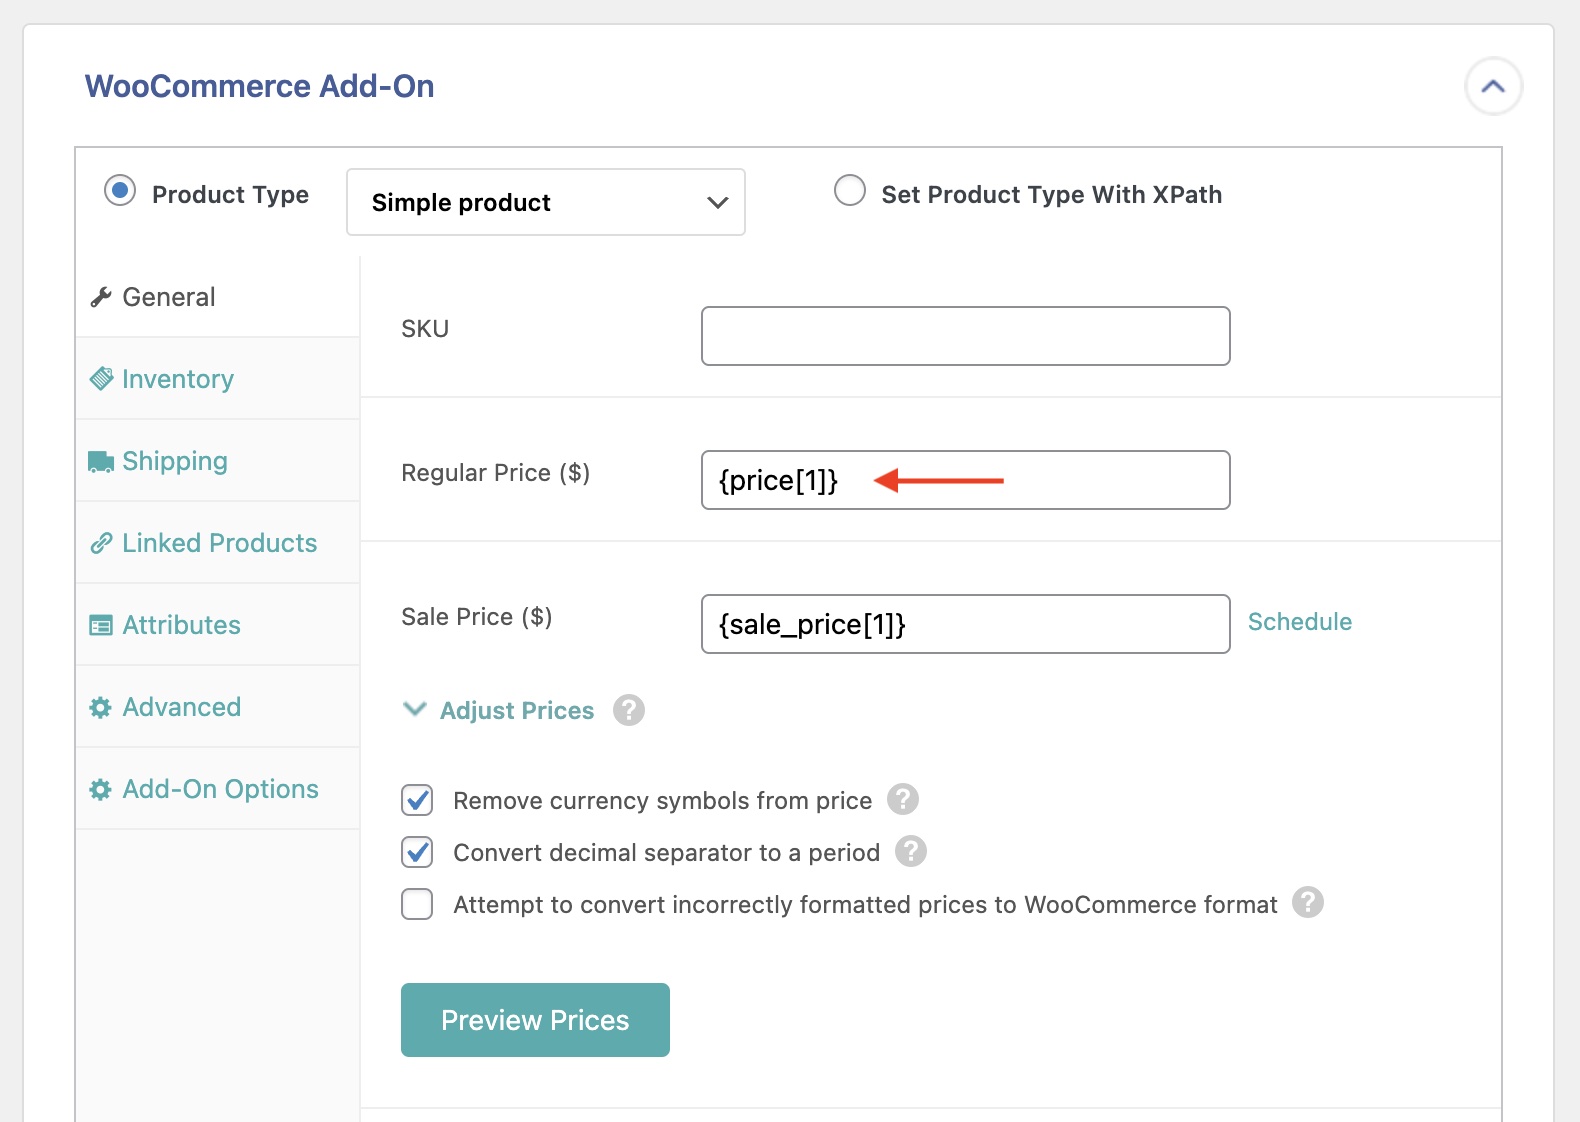Click the Advanced gear icon
Screen dimensions: 1580x1122
[101, 708]
